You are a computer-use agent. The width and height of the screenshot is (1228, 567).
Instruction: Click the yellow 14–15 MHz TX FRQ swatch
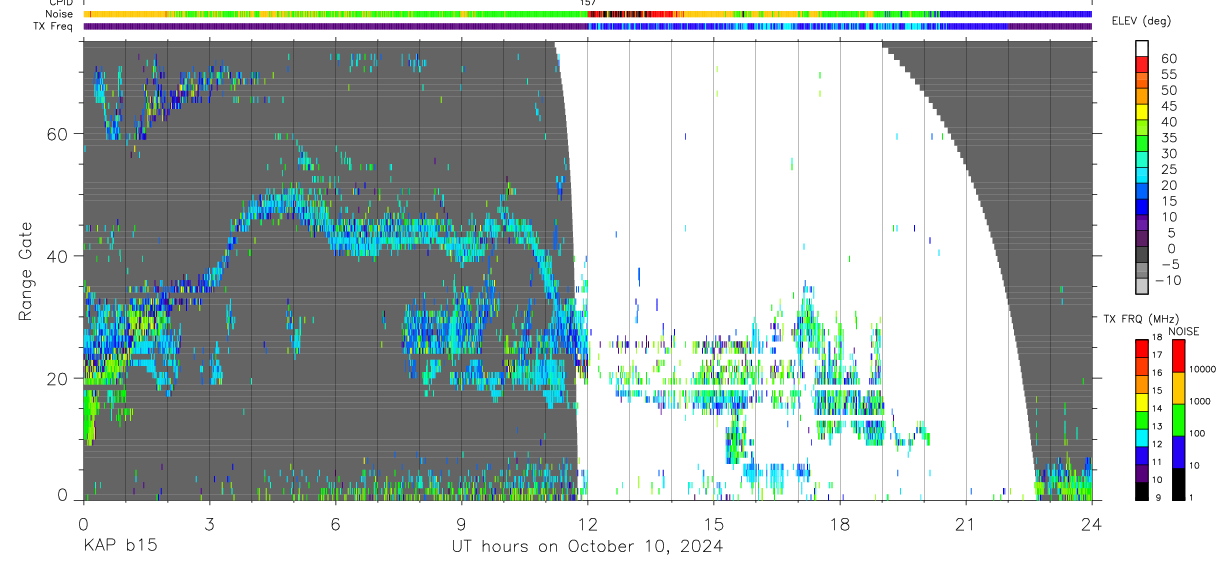(x=1142, y=402)
